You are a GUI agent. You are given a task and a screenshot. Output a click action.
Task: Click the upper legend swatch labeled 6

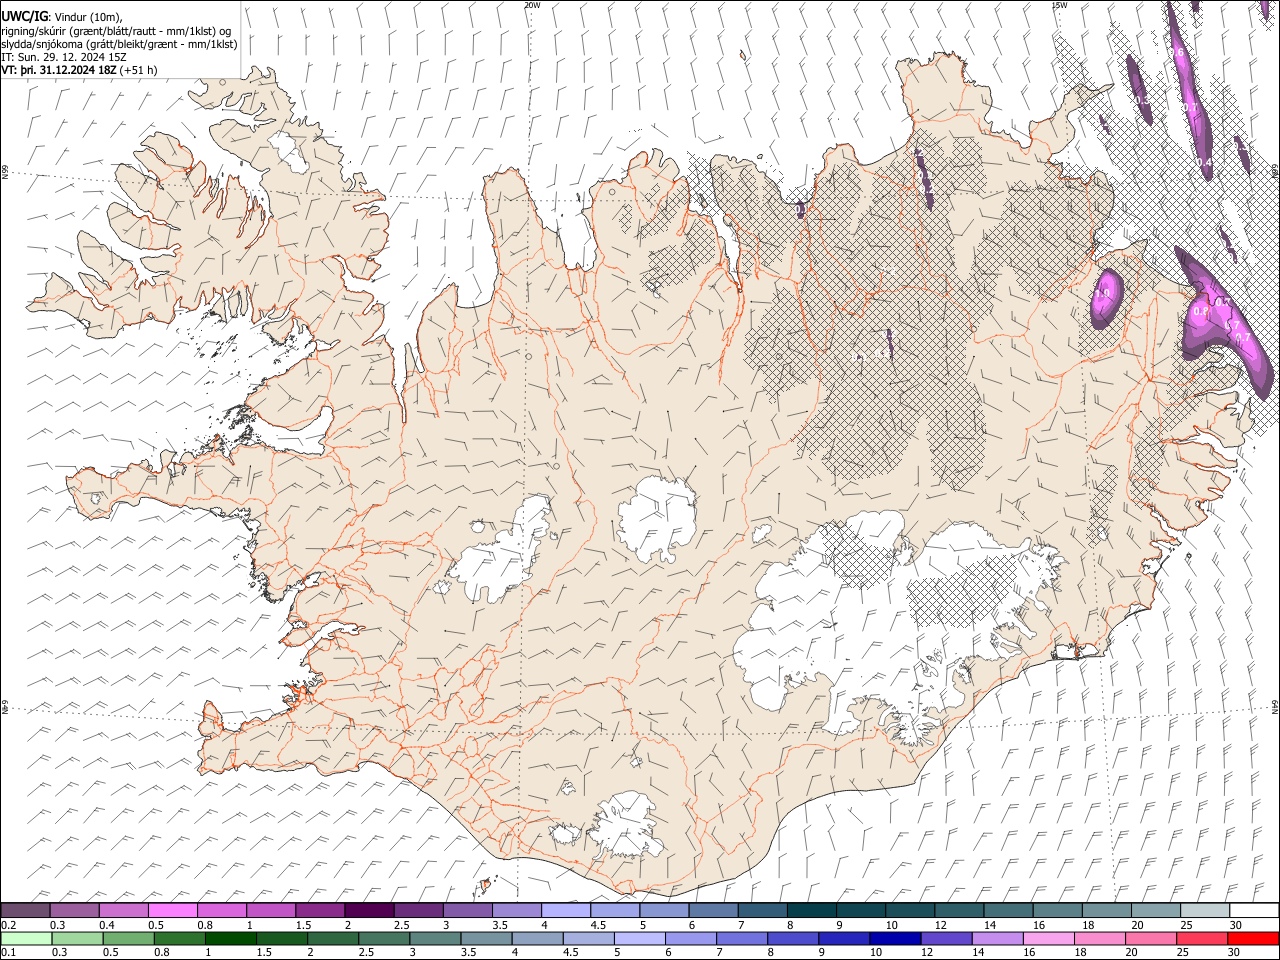click(x=712, y=911)
